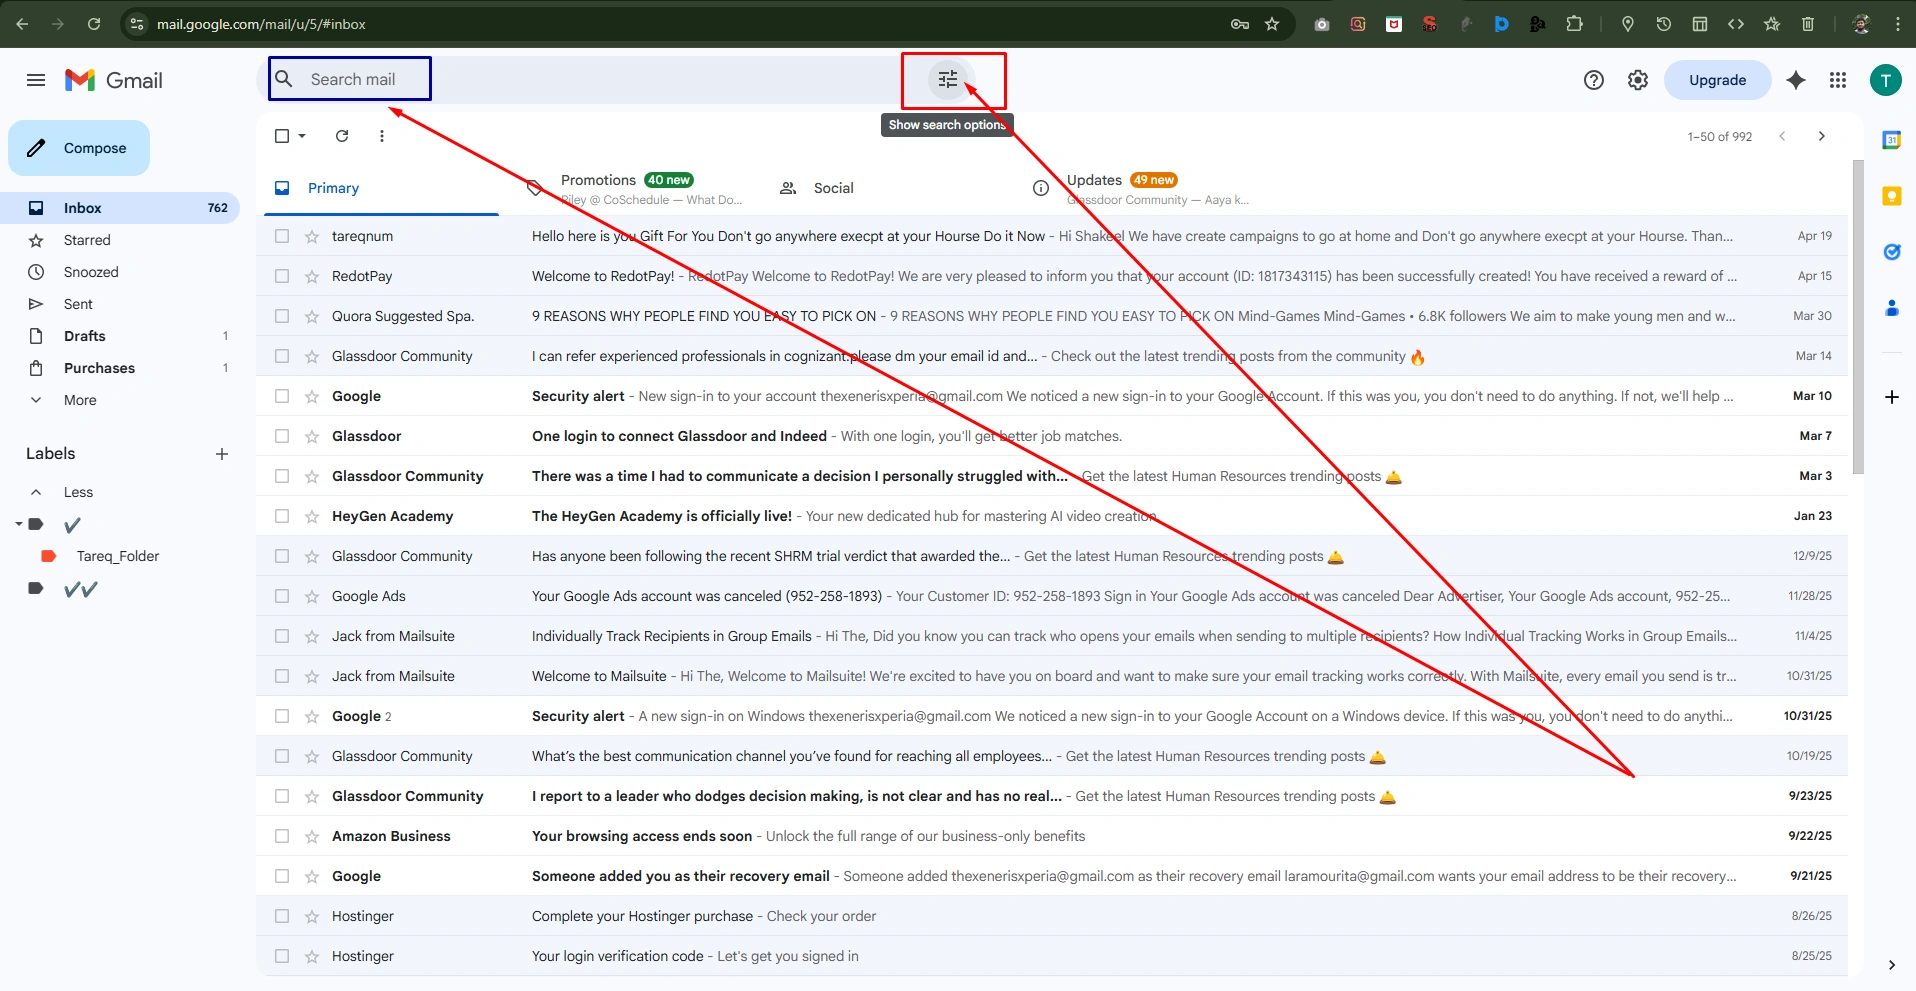Reload the page in Chrome
Screen dimensions: 1916x991
pyautogui.click(x=94, y=24)
